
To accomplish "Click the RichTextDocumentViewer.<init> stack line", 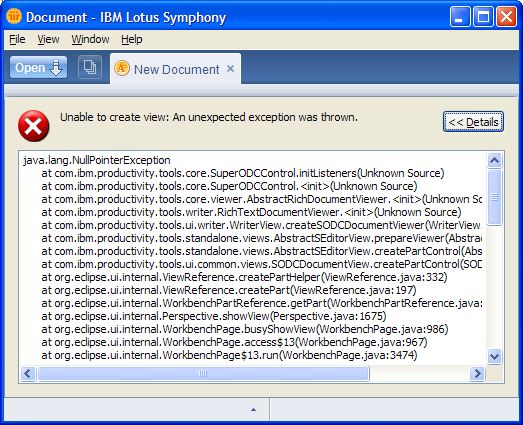I will tap(251, 212).
